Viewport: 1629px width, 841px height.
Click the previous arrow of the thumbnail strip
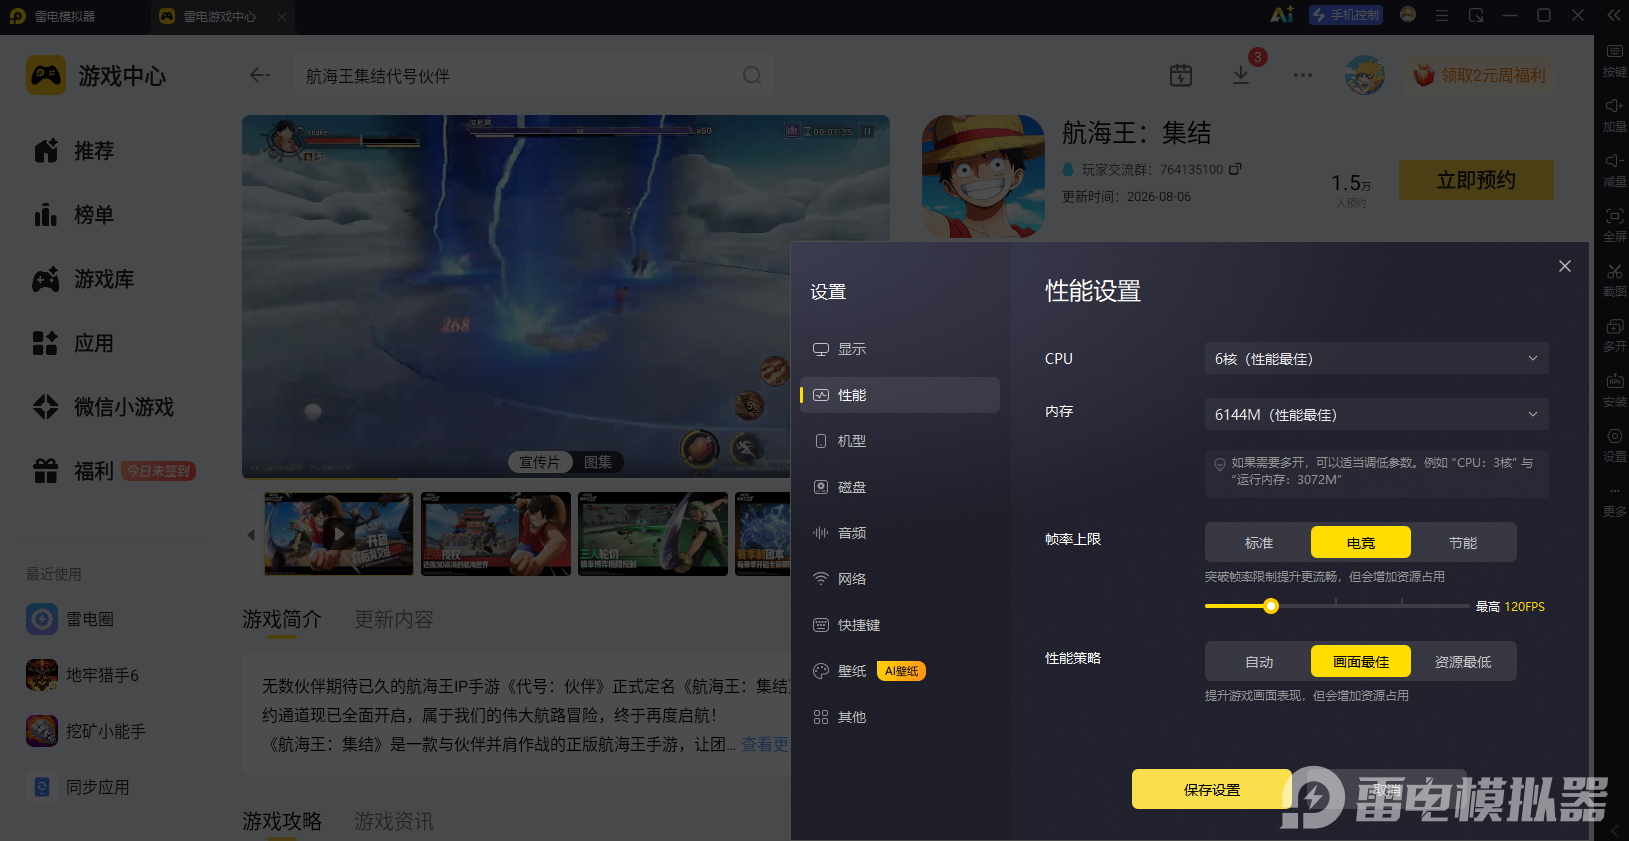[x=251, y=535]
